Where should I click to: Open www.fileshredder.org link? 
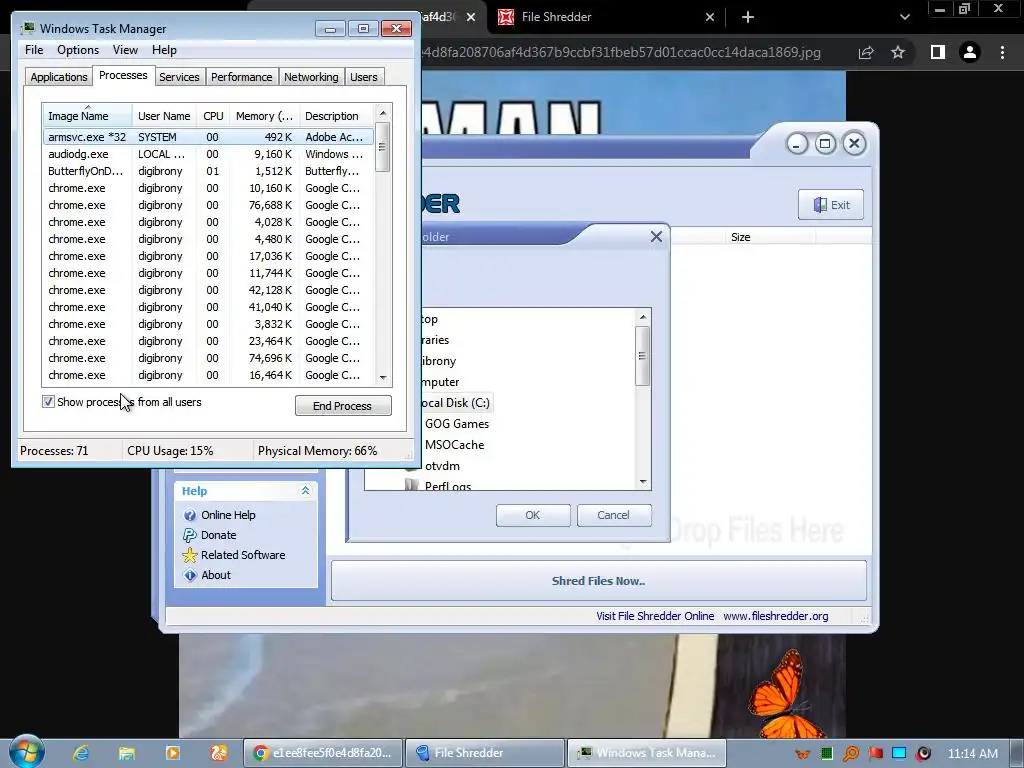[x=775, y=616]
